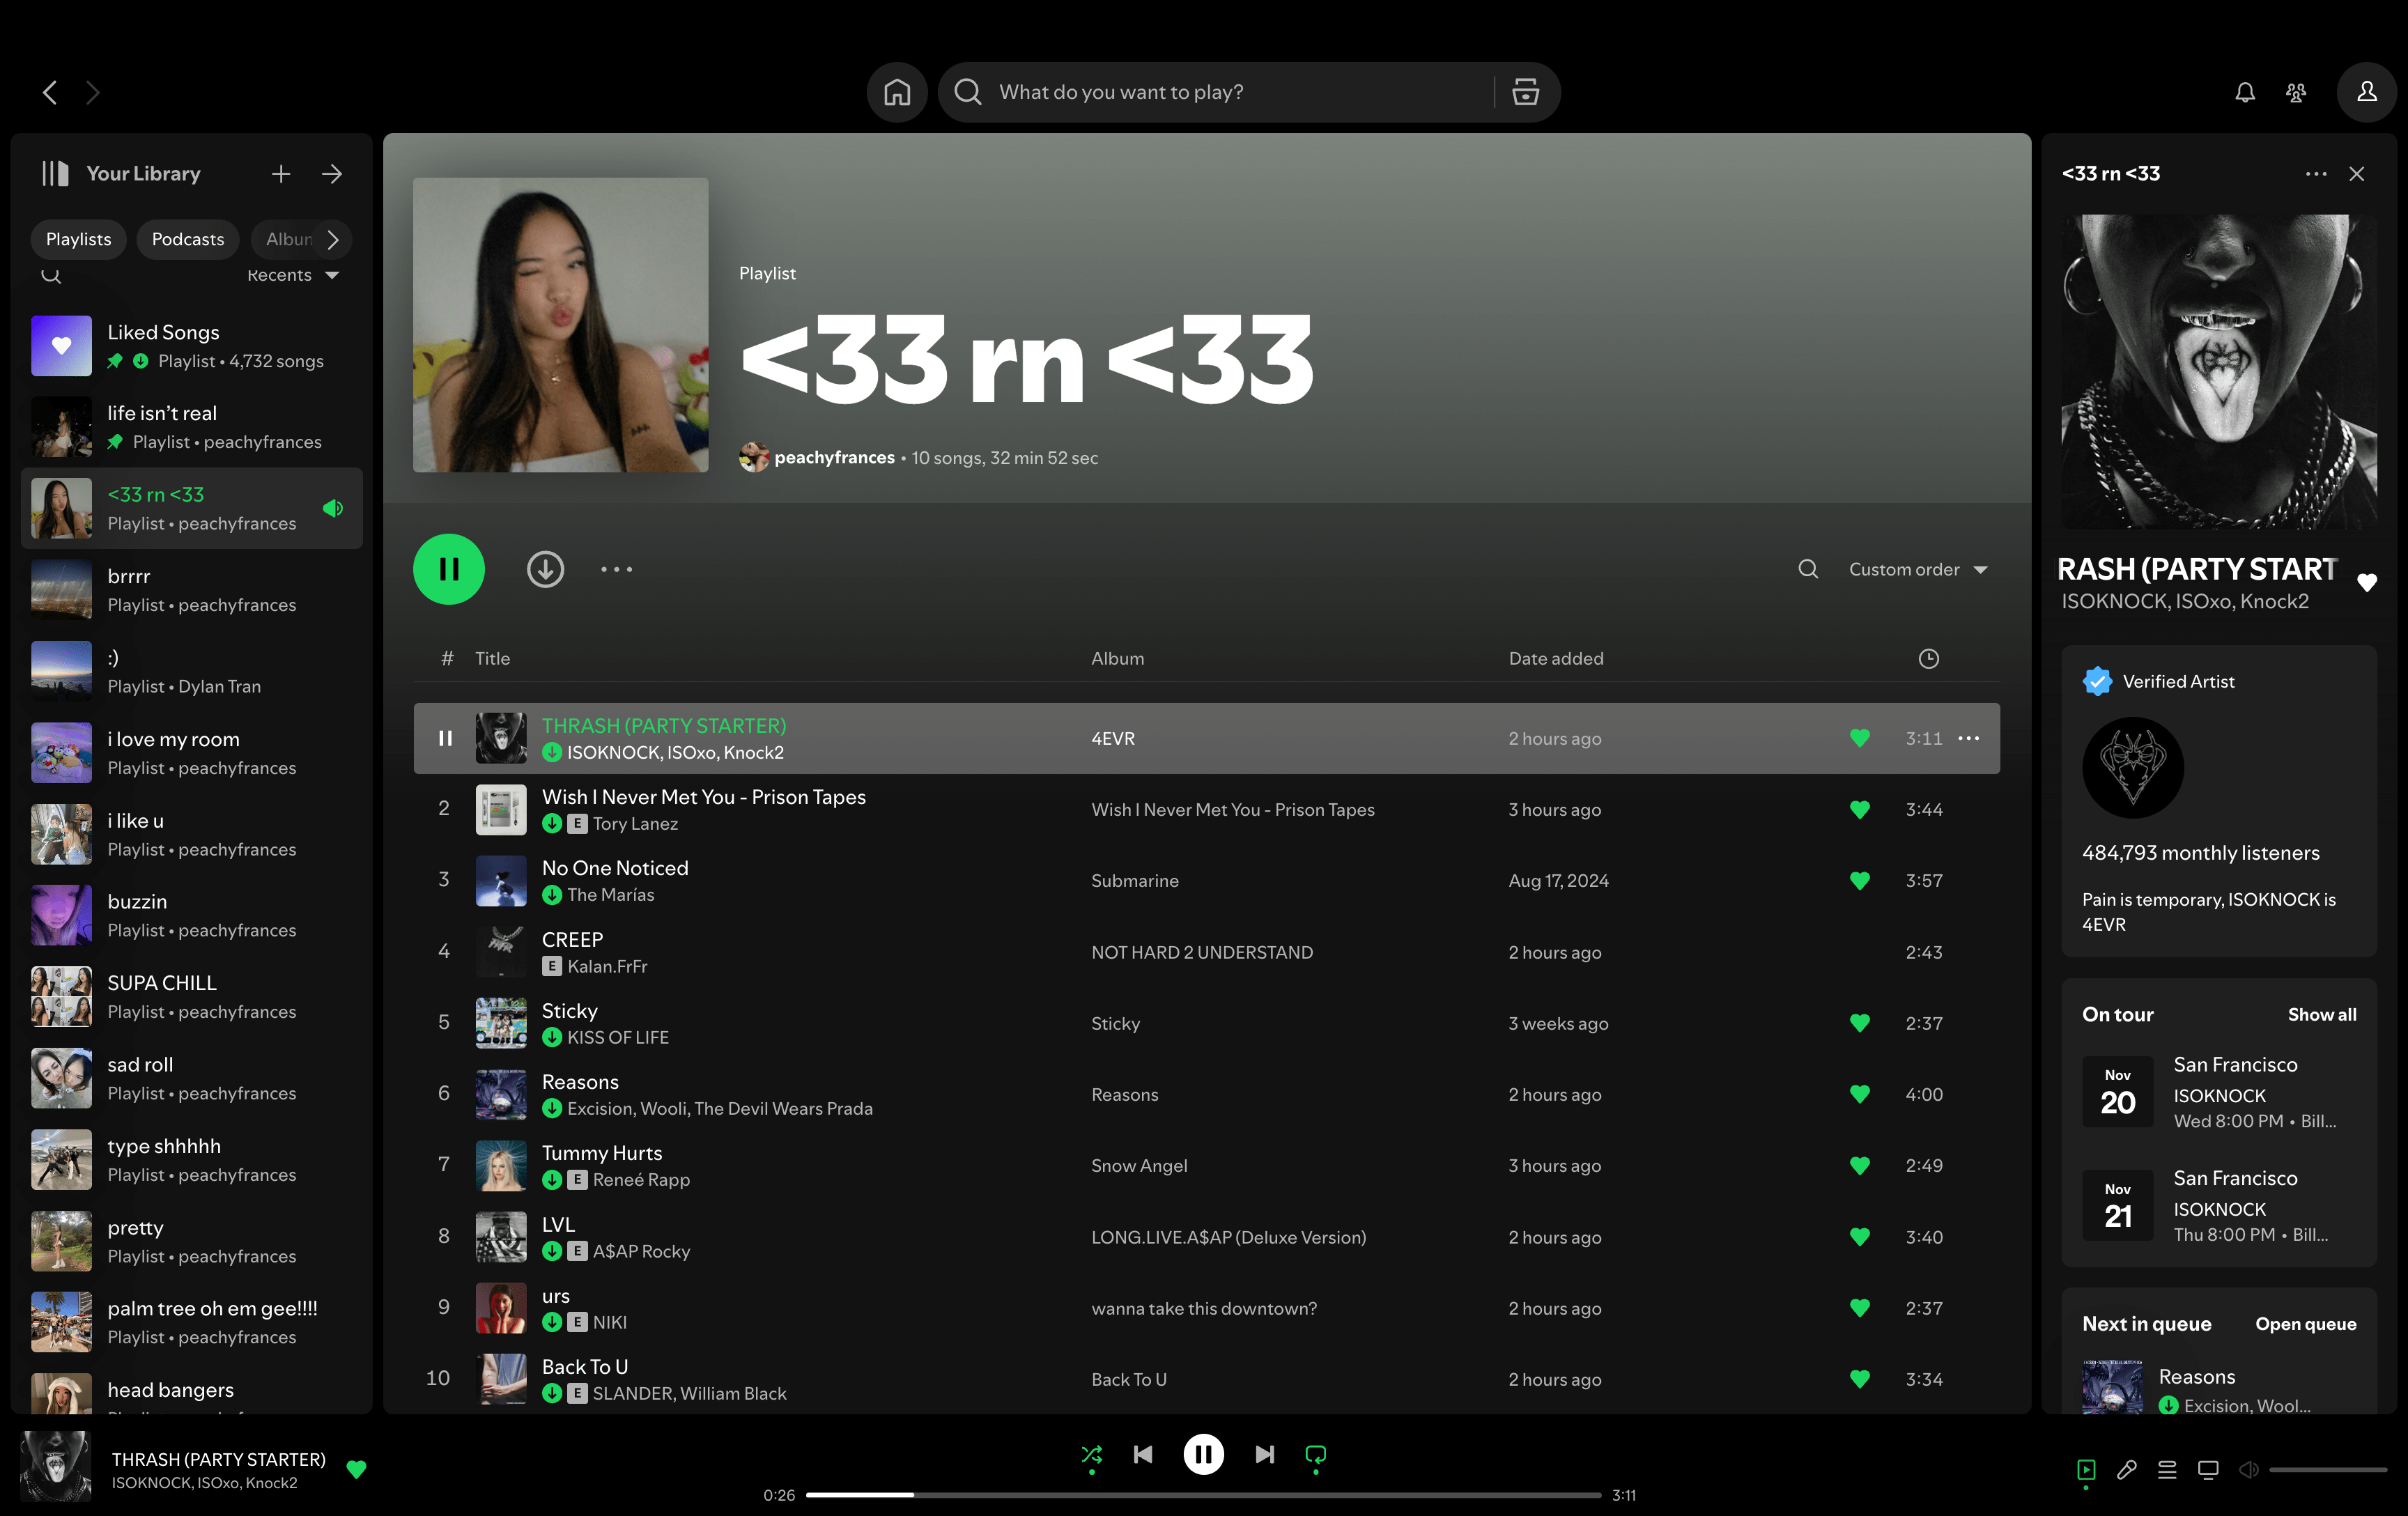This screenshot has height=1516, width=2408.
Task: Unlike the song in the Now Playing panel
Action: pyautogui.click(x=2366, y=582)
